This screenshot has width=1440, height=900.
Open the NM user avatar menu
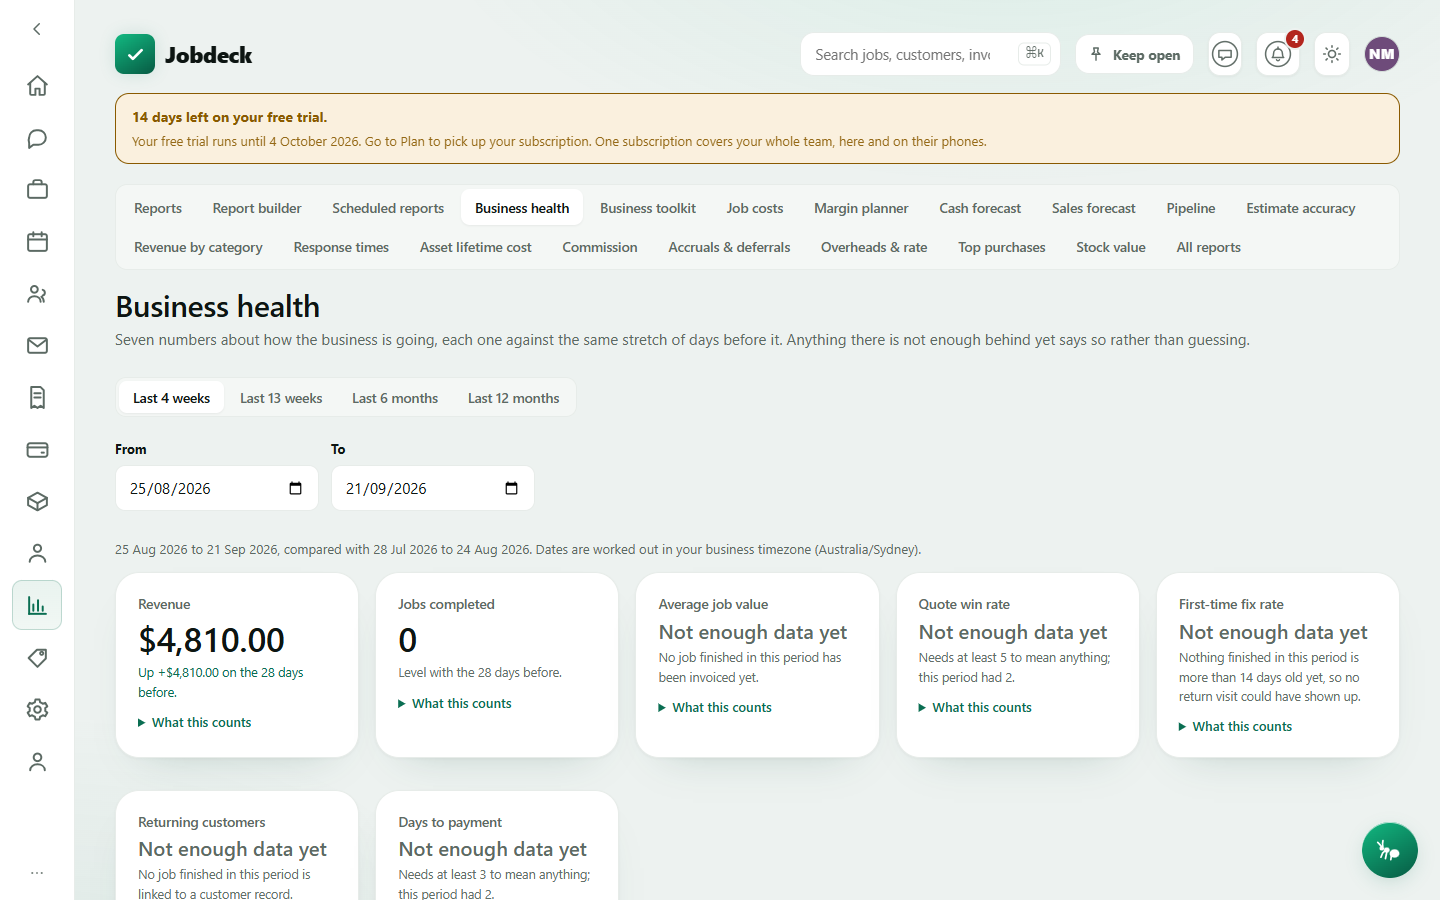[1382, 54]
